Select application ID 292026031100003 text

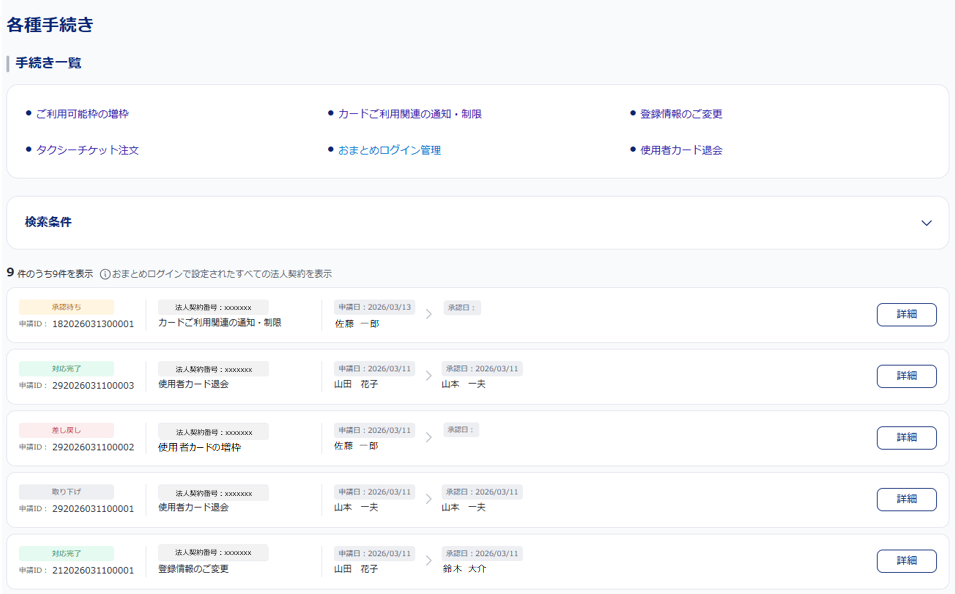93,386
